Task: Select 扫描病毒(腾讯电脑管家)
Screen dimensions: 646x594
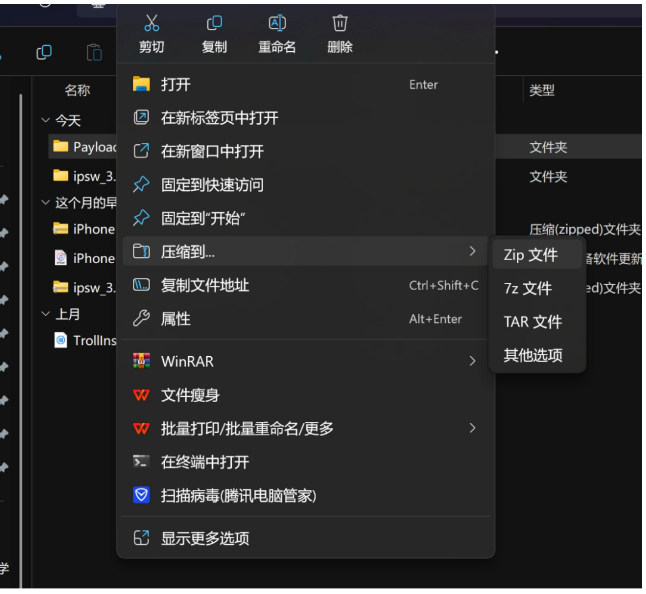Action: 305,495
